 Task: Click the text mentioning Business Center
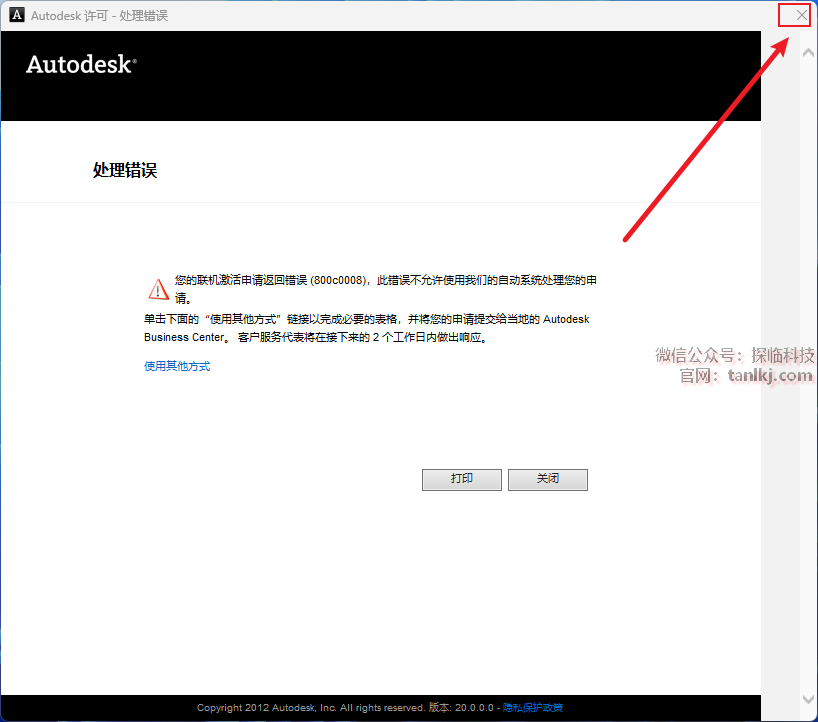click(x=367, y=328)
